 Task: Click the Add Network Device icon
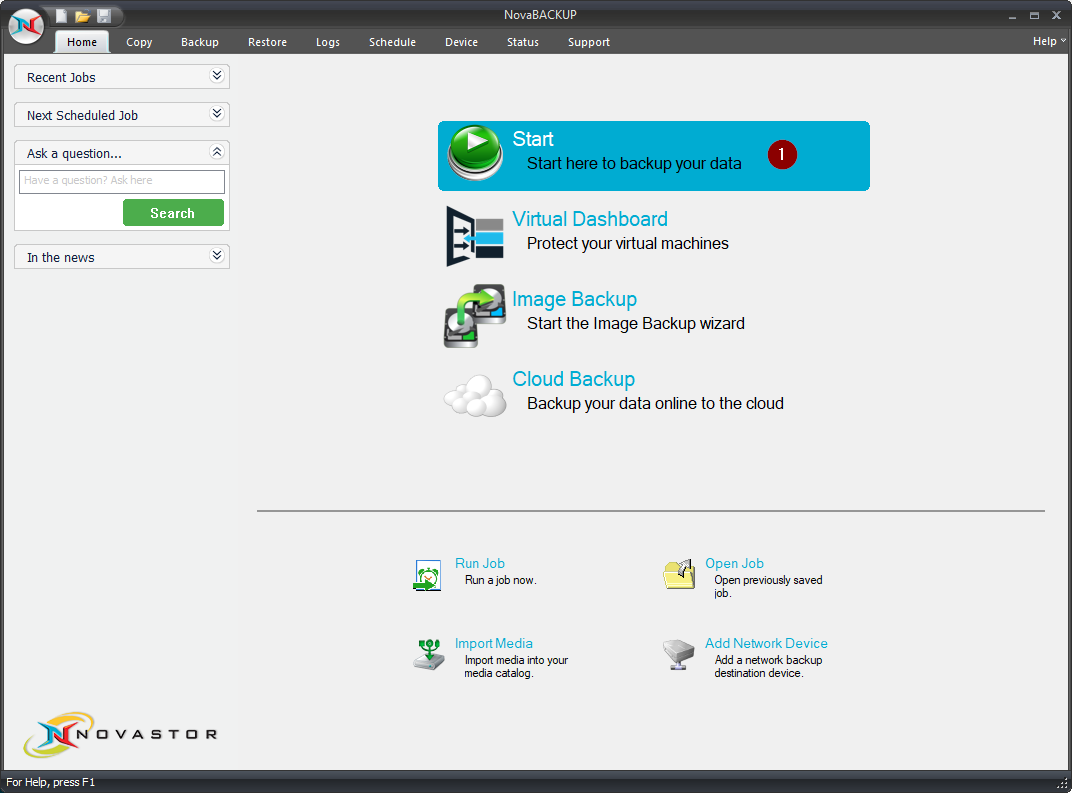point(679,654)
